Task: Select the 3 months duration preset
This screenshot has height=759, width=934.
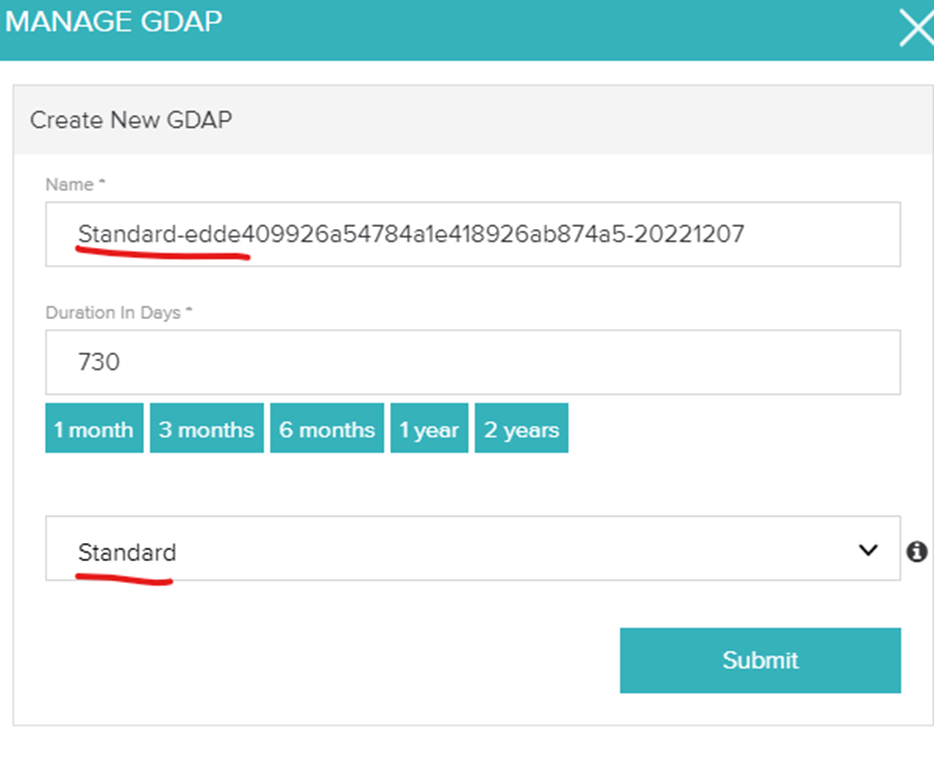Action: point(206,428)
